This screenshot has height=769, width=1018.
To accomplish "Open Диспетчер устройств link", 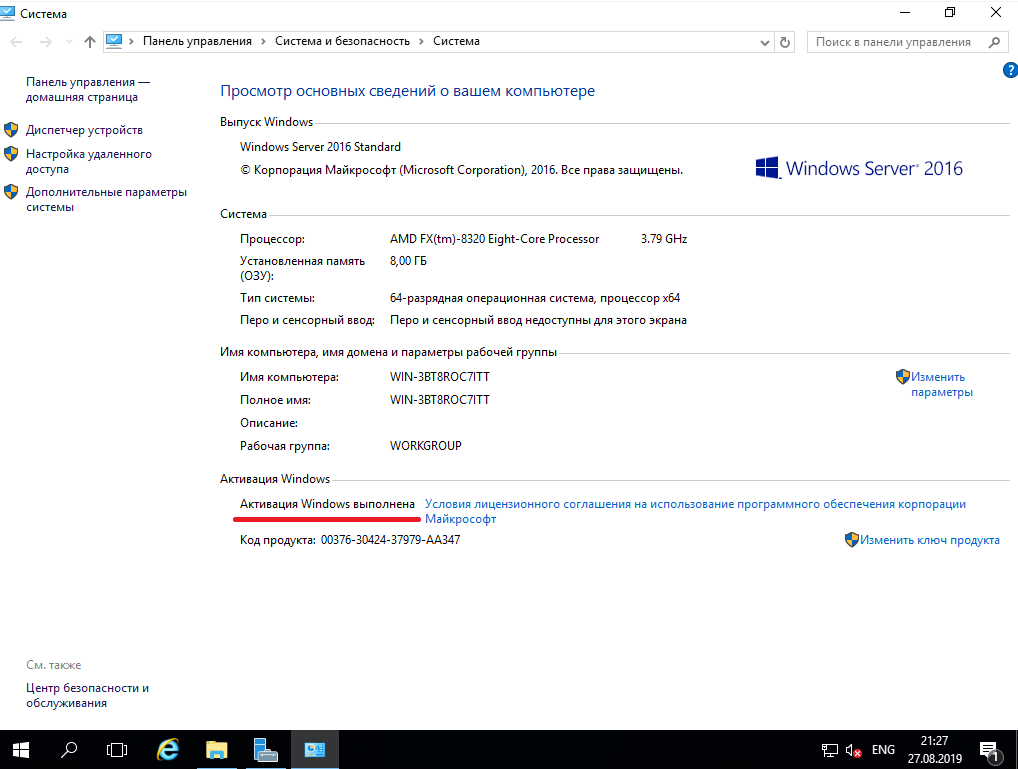I will point(84,130).
